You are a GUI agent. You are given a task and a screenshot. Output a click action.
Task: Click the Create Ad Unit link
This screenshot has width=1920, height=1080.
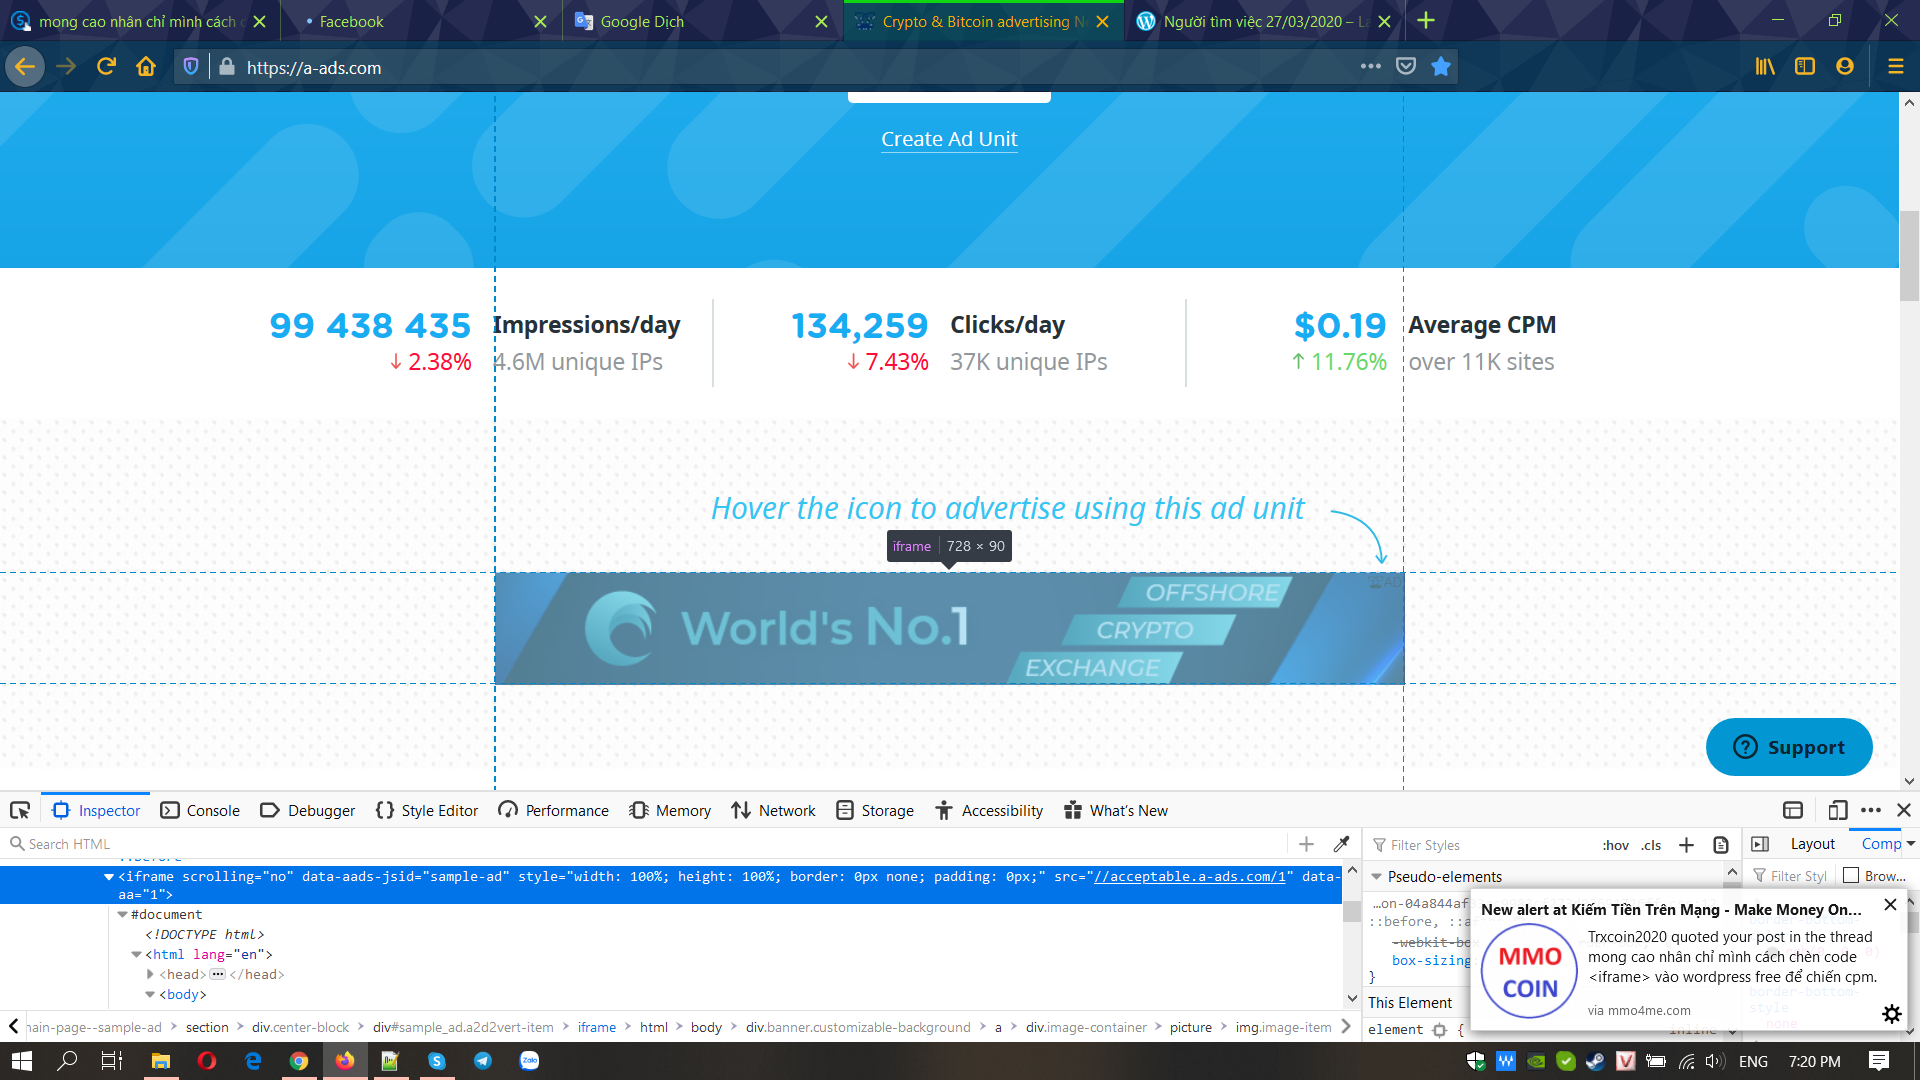[948, 139]
